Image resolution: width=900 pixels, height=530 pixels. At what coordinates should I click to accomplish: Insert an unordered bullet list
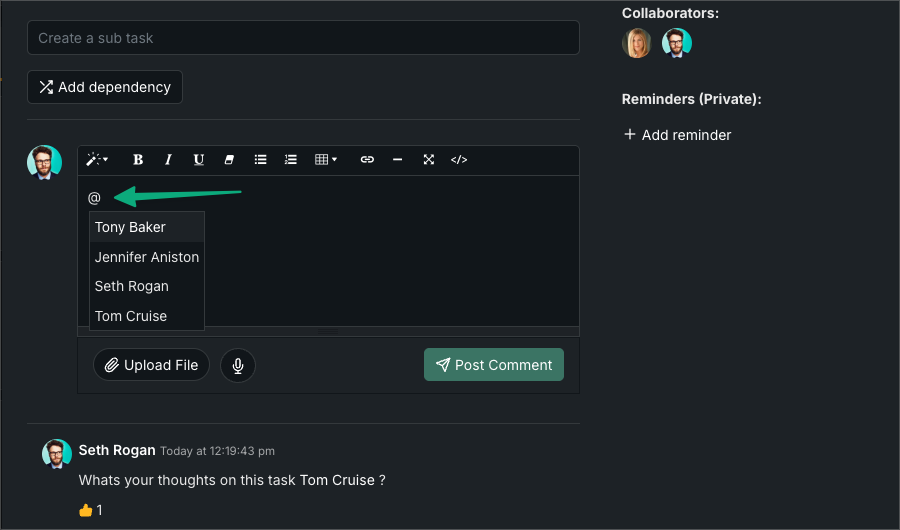pos(260,160)
